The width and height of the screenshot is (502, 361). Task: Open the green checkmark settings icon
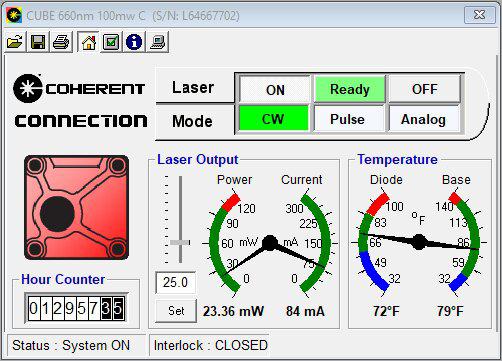111,42
